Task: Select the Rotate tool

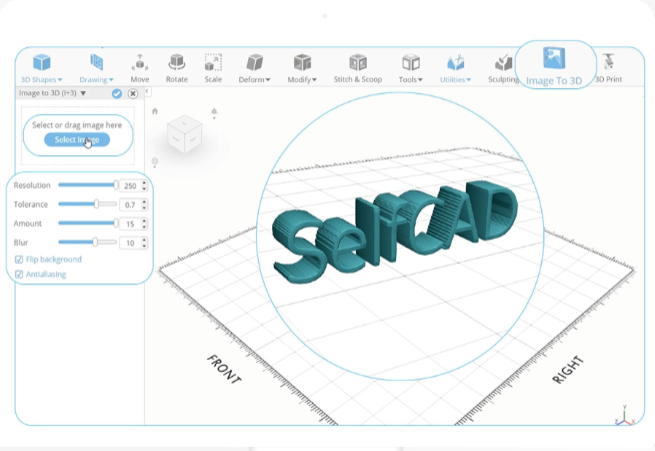Action: (x=177, y=68)
